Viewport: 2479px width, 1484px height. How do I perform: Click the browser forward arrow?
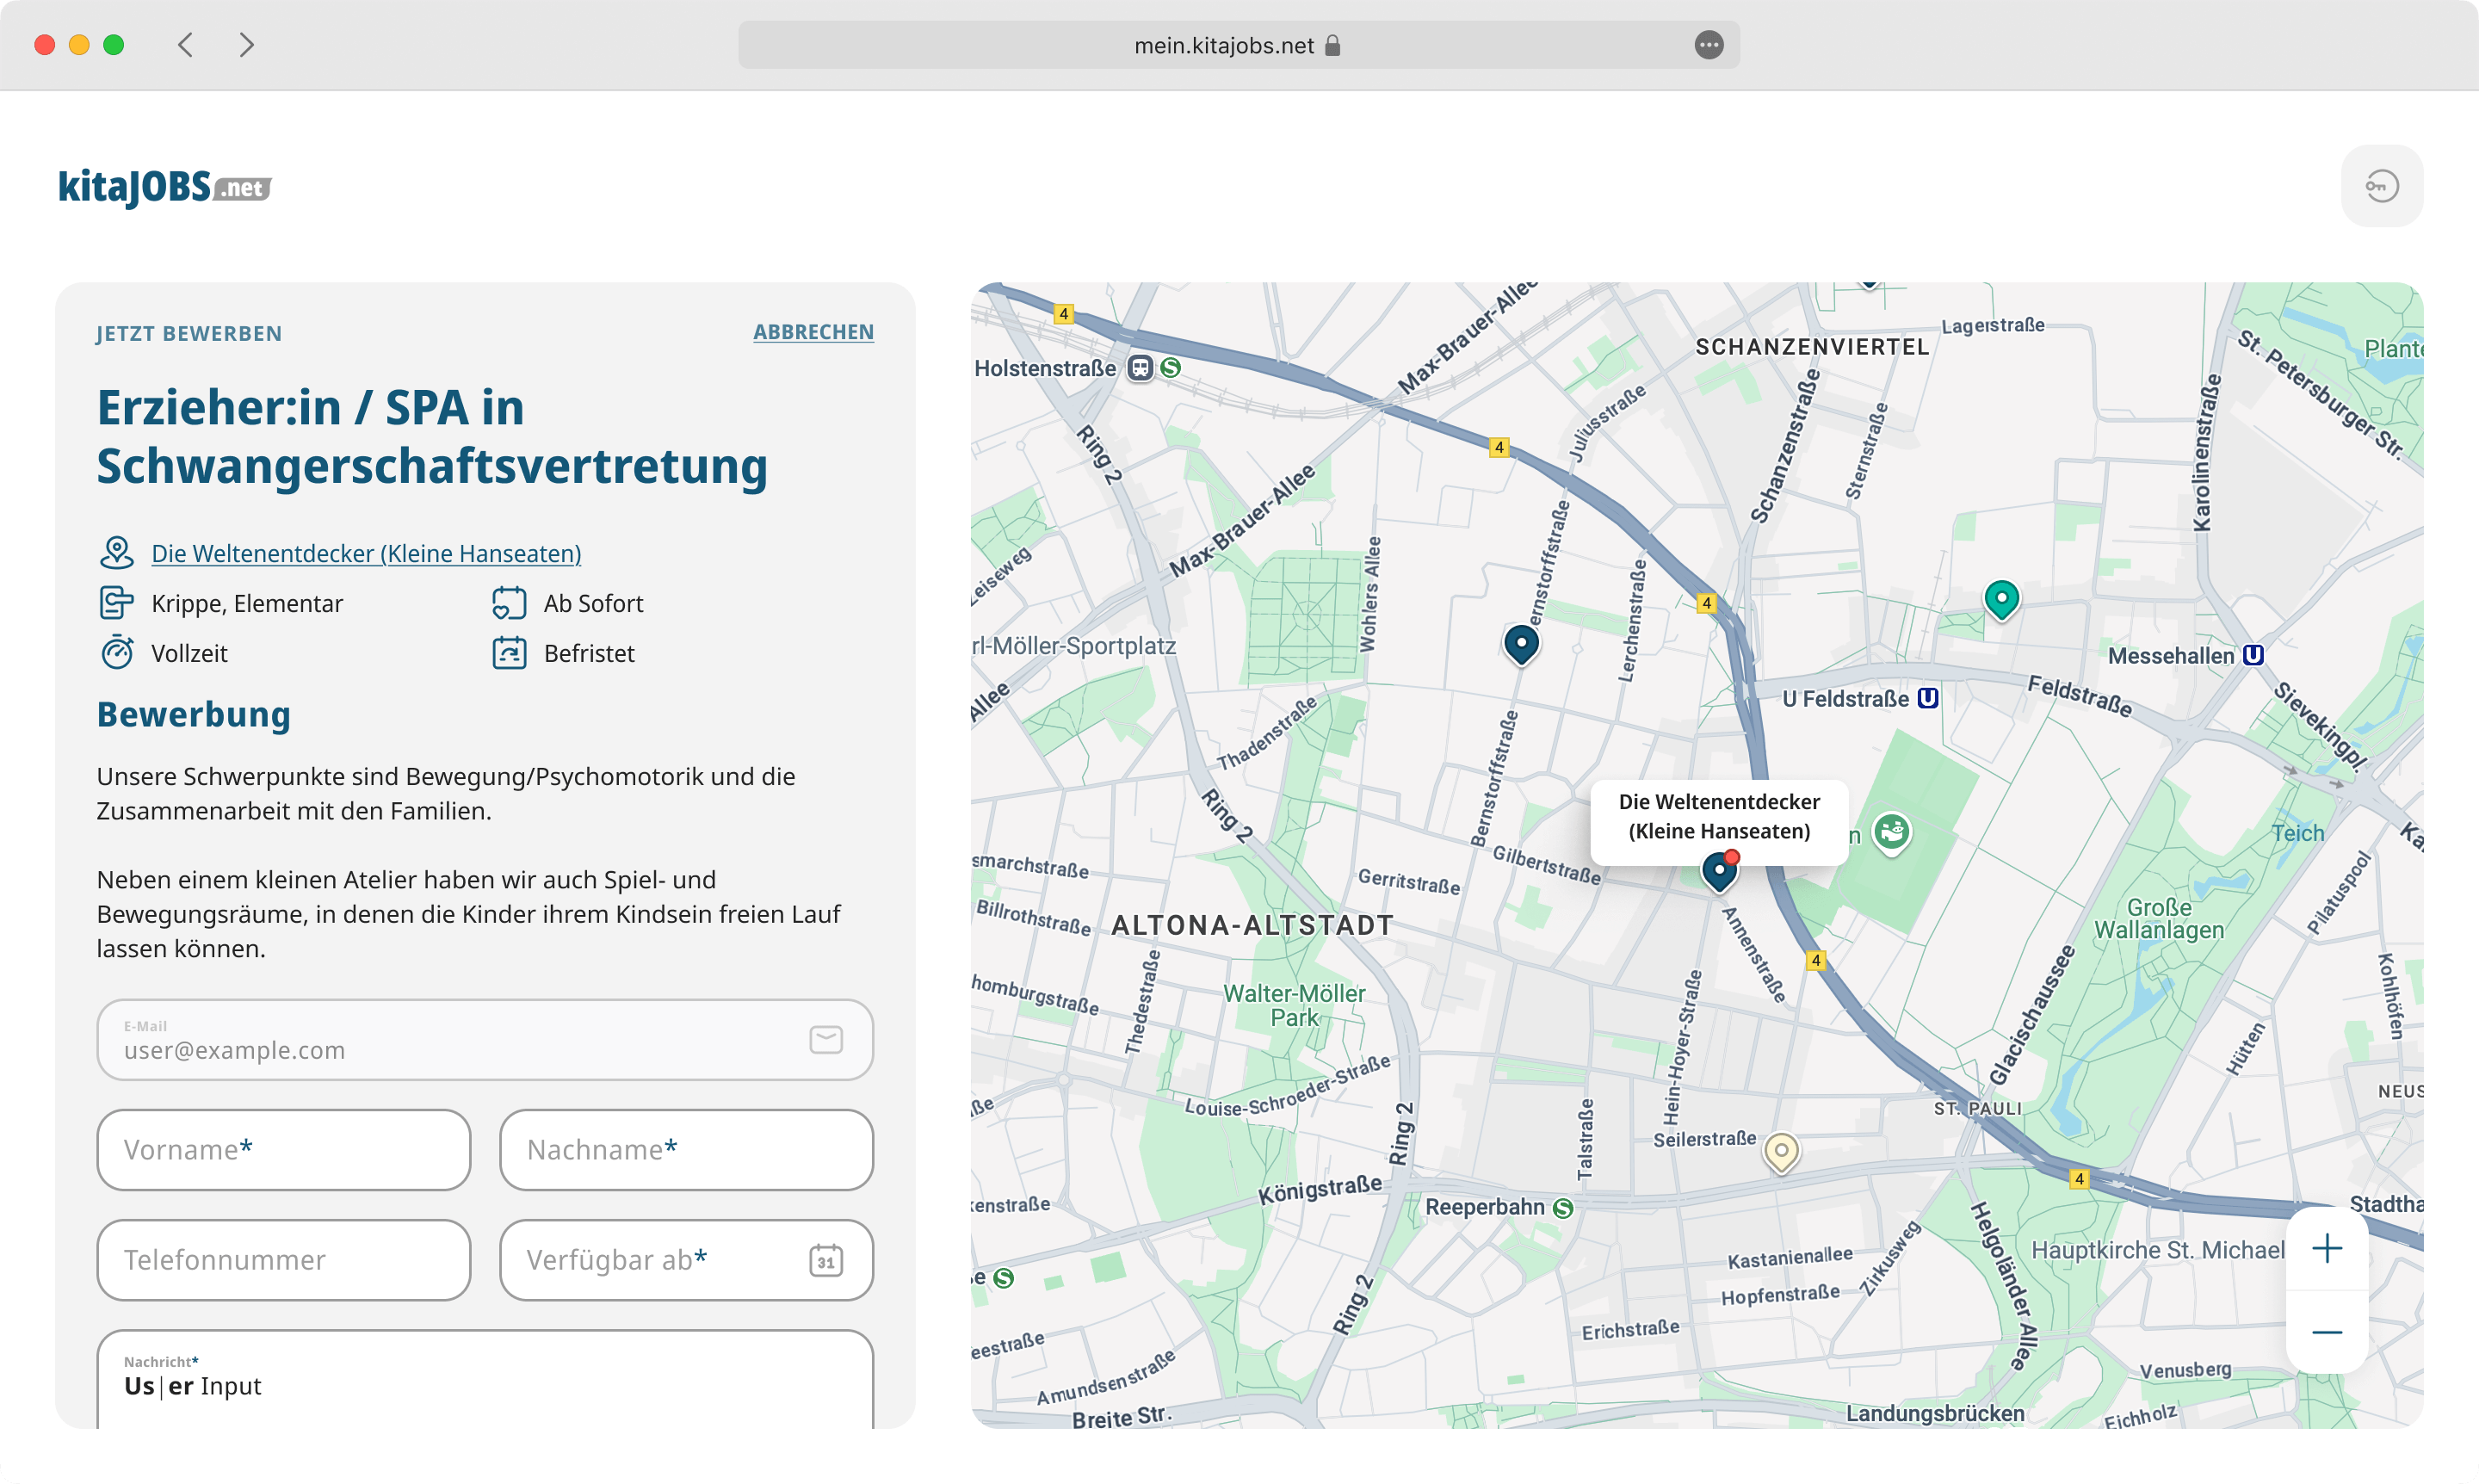tap(246, 45)
